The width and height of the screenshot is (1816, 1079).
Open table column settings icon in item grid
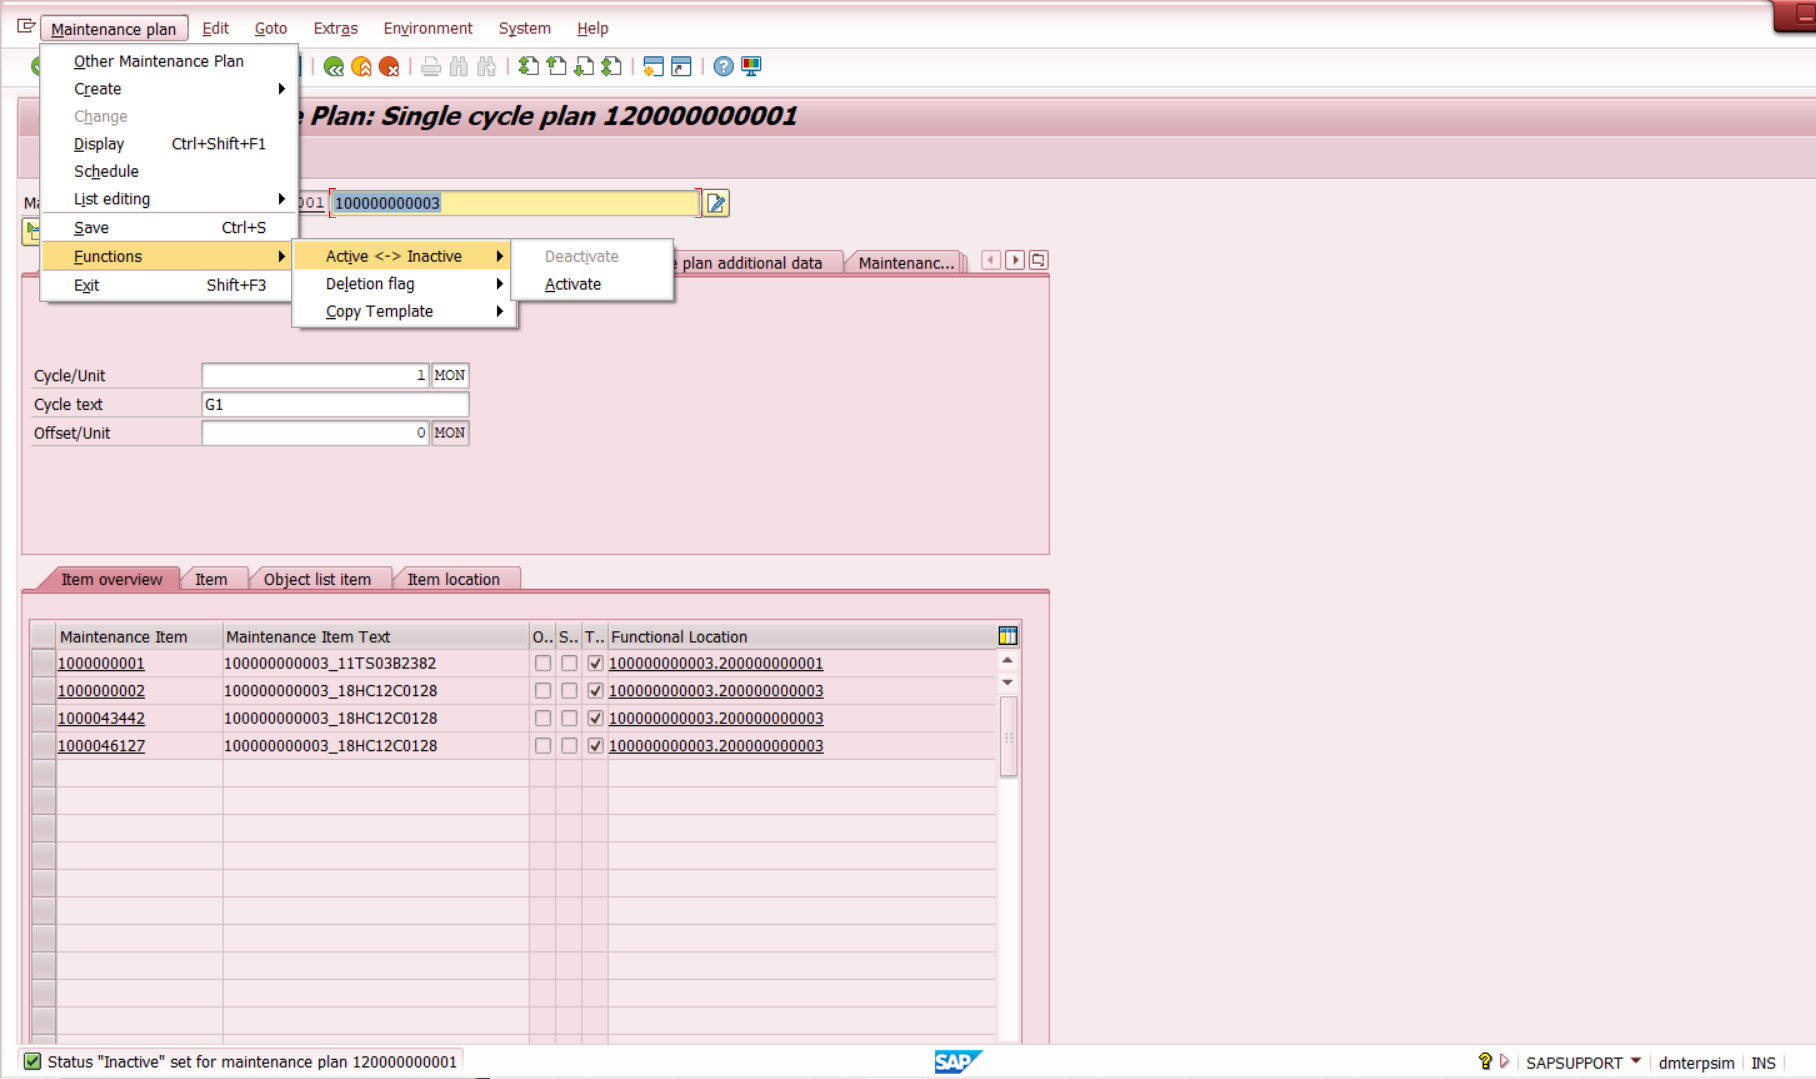pos(1007,636)
